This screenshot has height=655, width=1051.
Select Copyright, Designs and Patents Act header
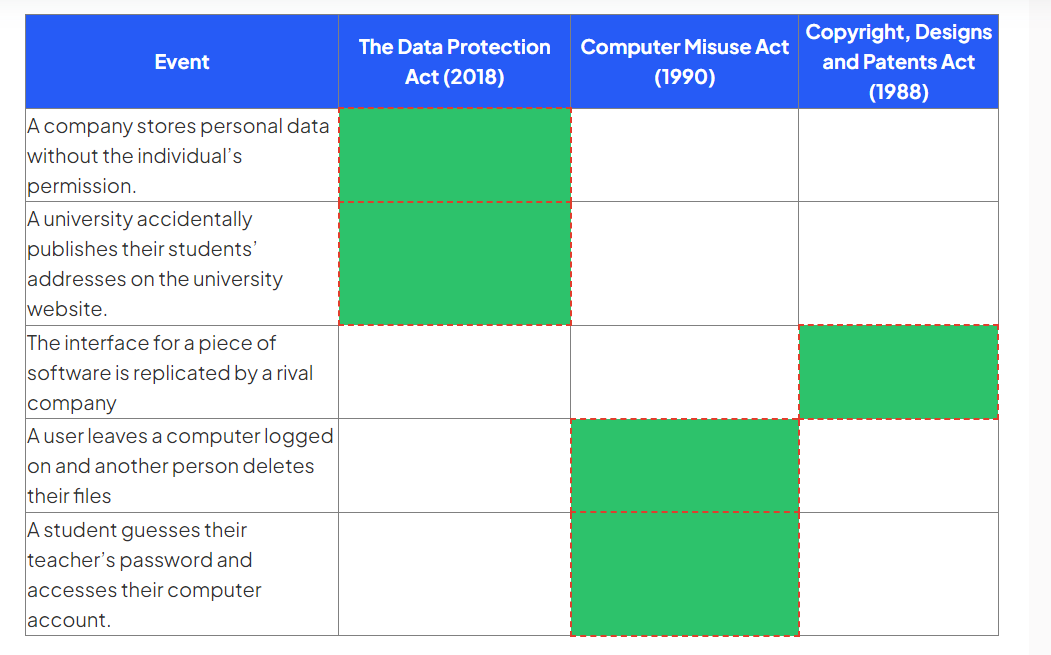click(898, 62)
